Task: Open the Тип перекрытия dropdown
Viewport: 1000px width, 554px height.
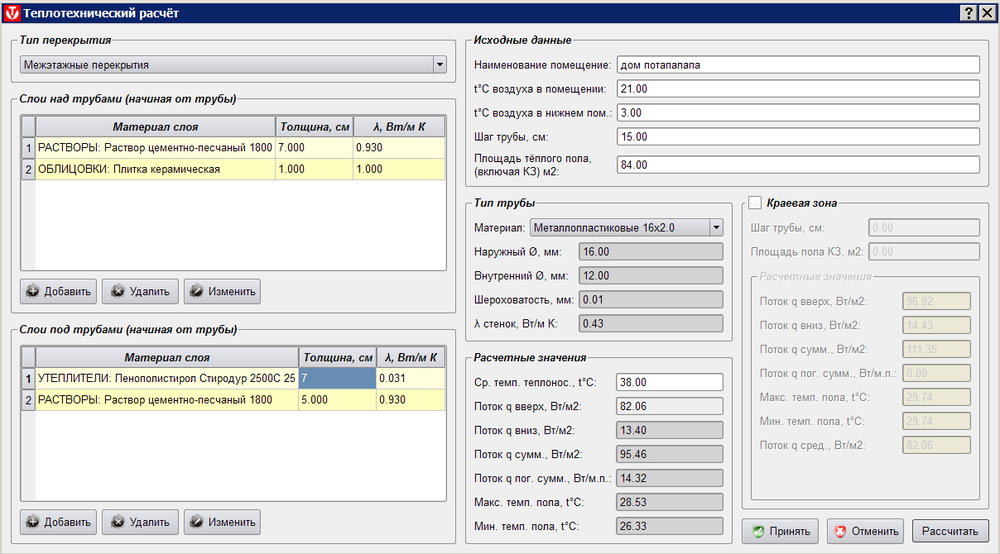Action: click(439, 65)
